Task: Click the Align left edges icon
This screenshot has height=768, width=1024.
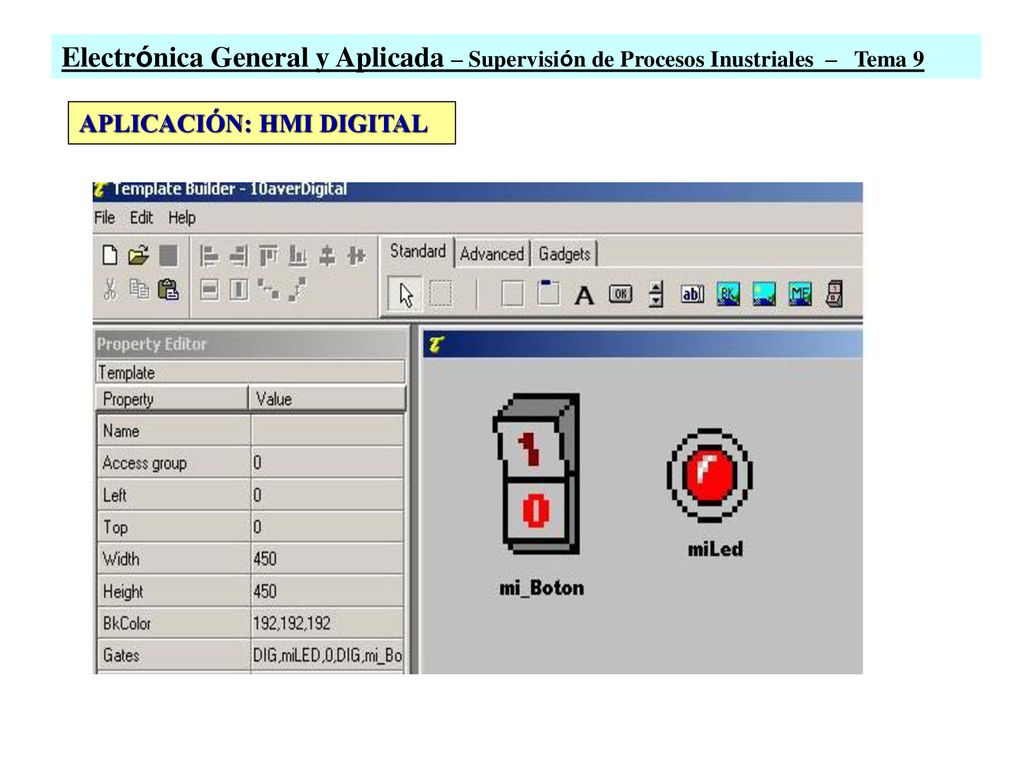Action: [x=208, y=256]
